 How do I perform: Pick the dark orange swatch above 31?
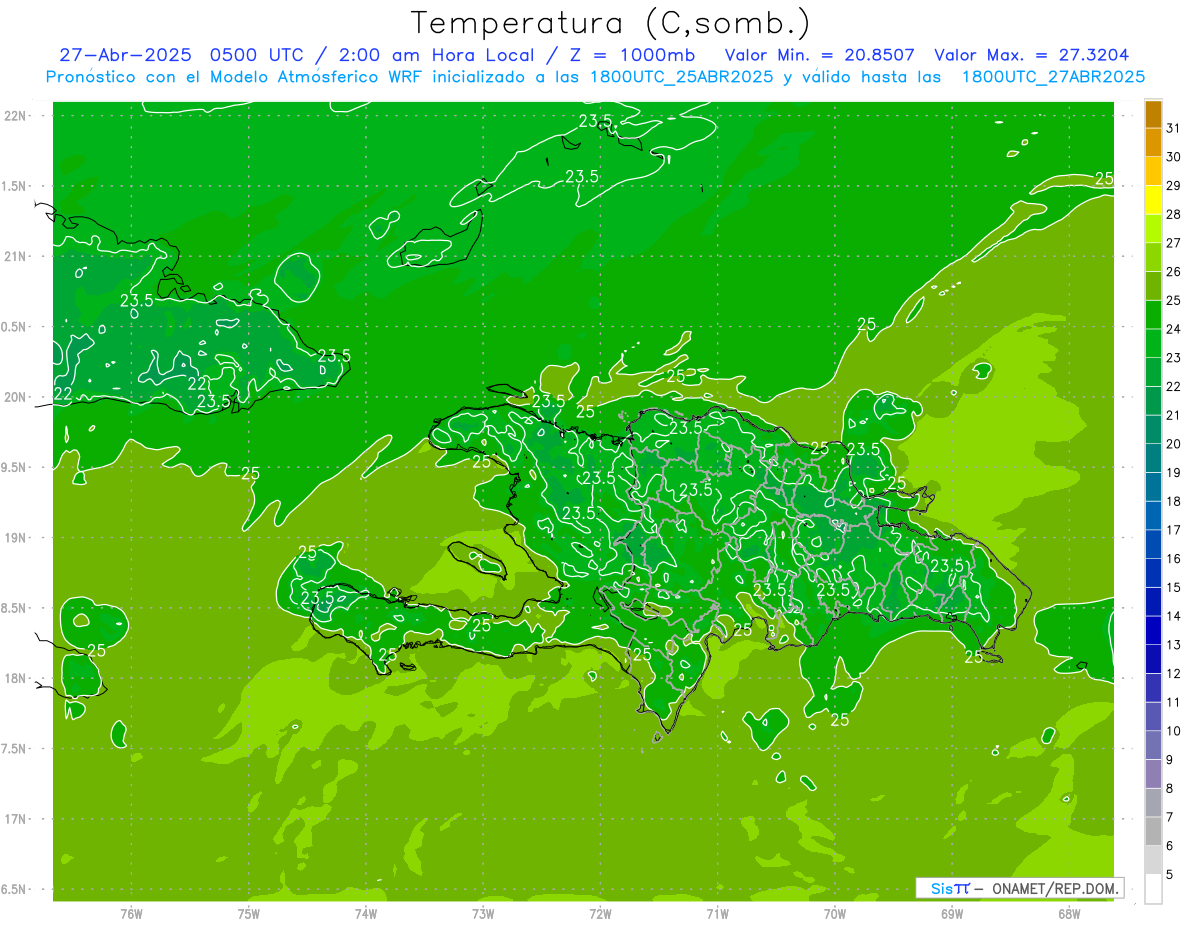[1153, 114]
